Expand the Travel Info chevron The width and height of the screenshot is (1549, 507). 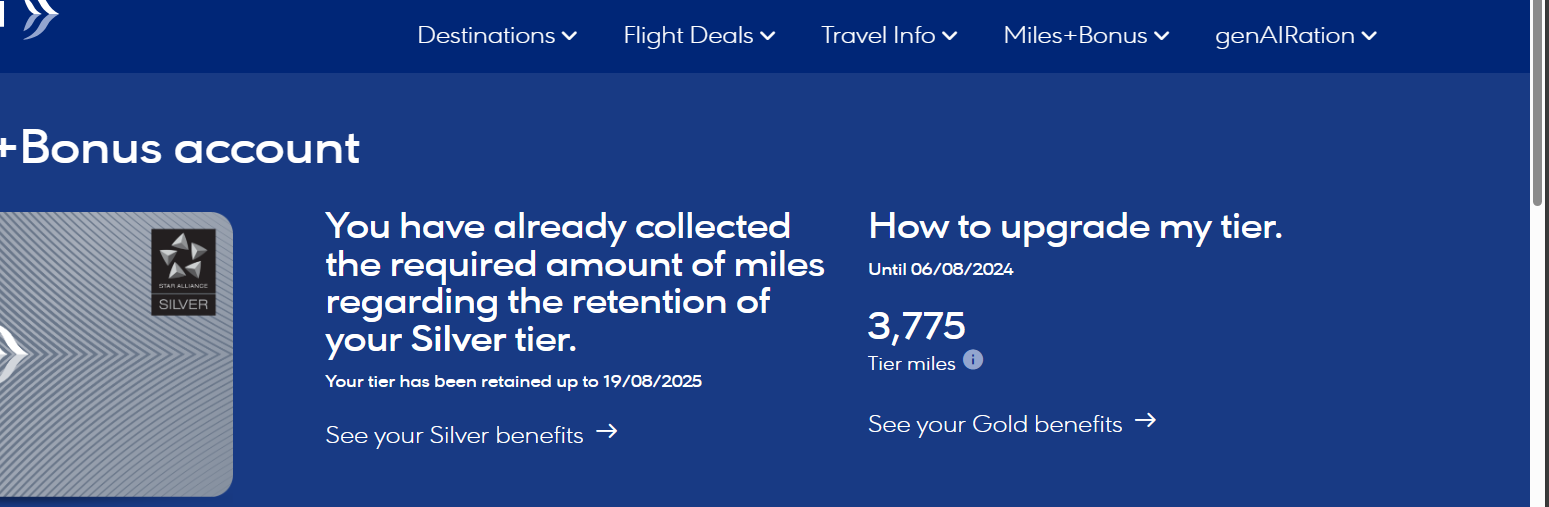[x=949, y=36]
